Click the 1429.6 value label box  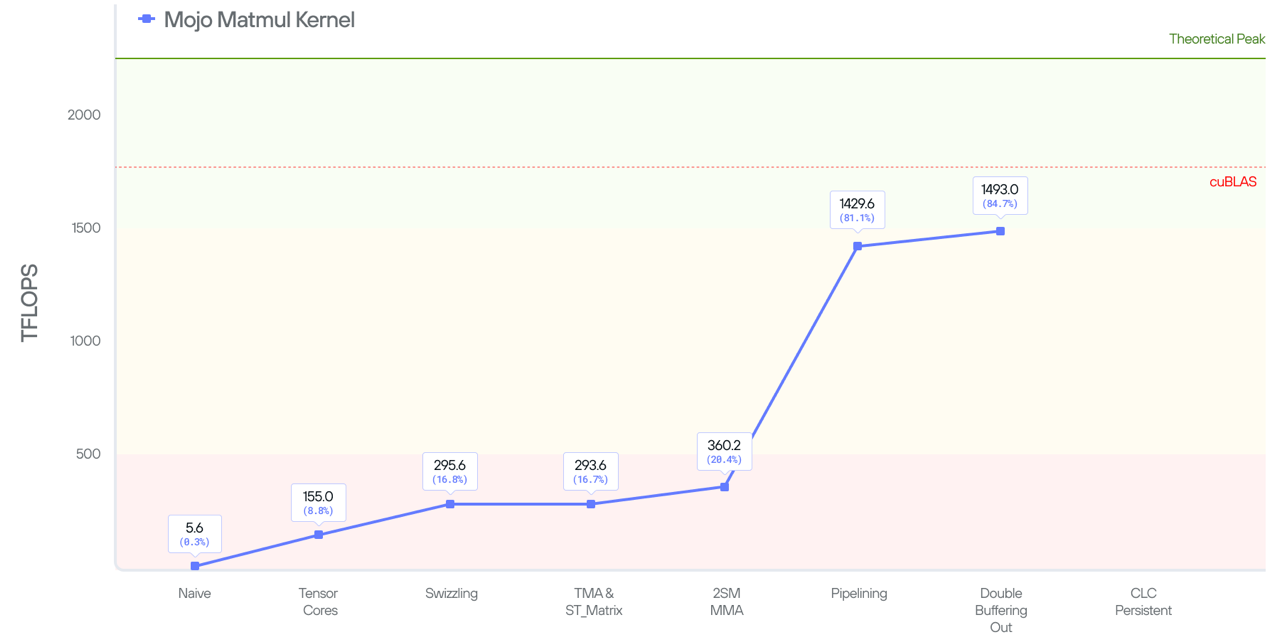(857, 209)
